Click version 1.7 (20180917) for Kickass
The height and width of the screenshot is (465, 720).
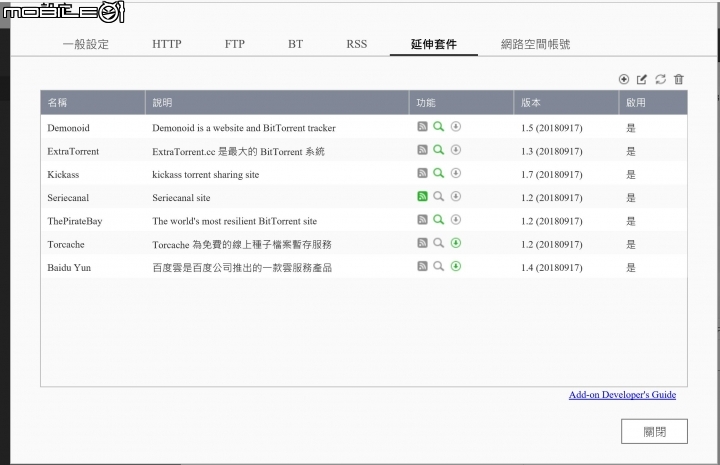coord(551,175)
